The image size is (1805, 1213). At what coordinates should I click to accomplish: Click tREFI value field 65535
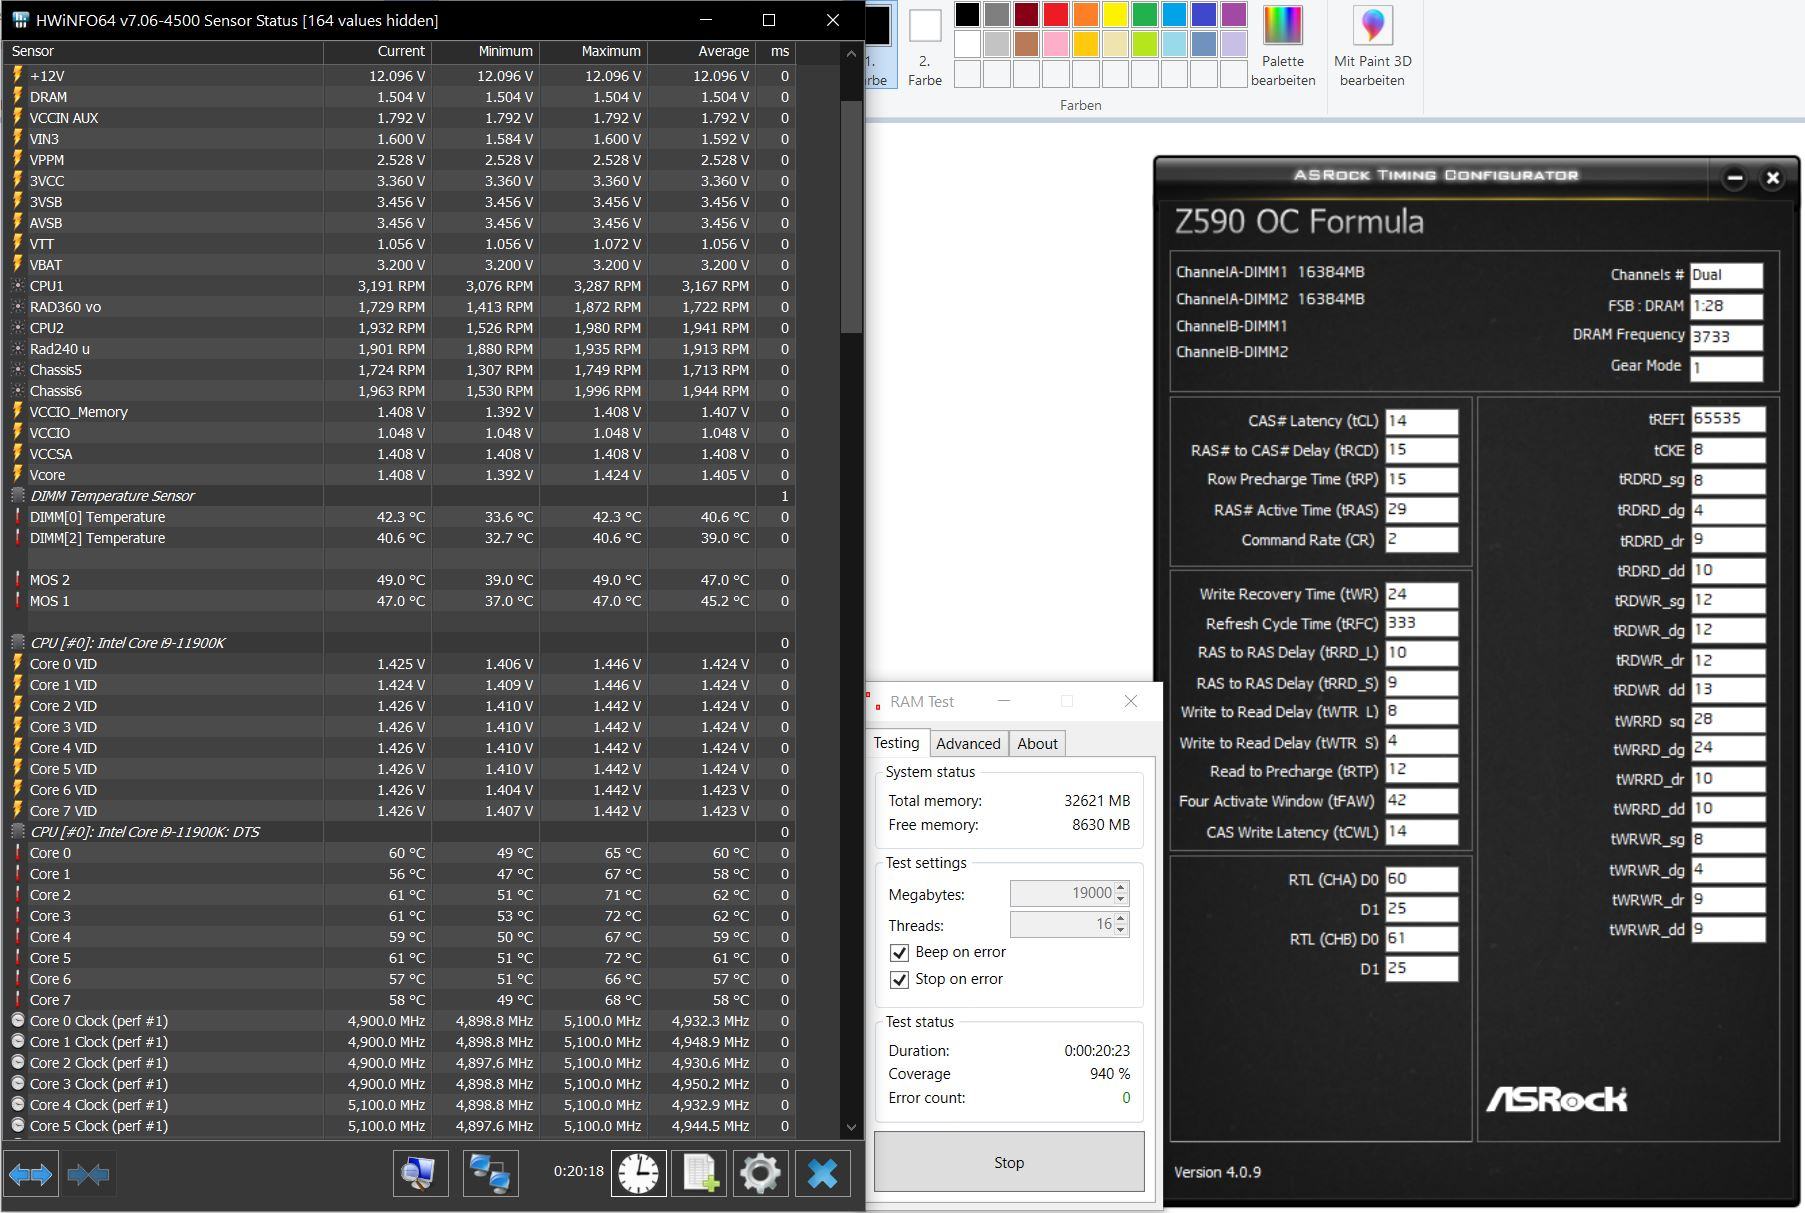(1727, 419)
